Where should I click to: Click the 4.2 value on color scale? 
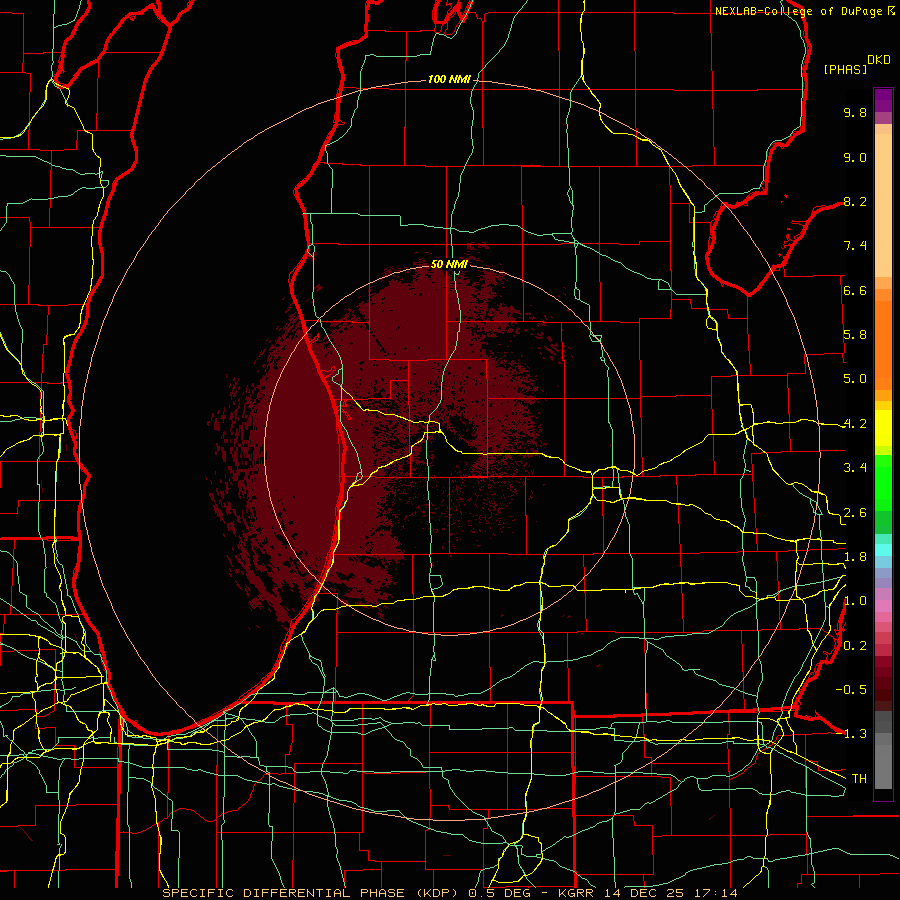[x=855, y=424]
